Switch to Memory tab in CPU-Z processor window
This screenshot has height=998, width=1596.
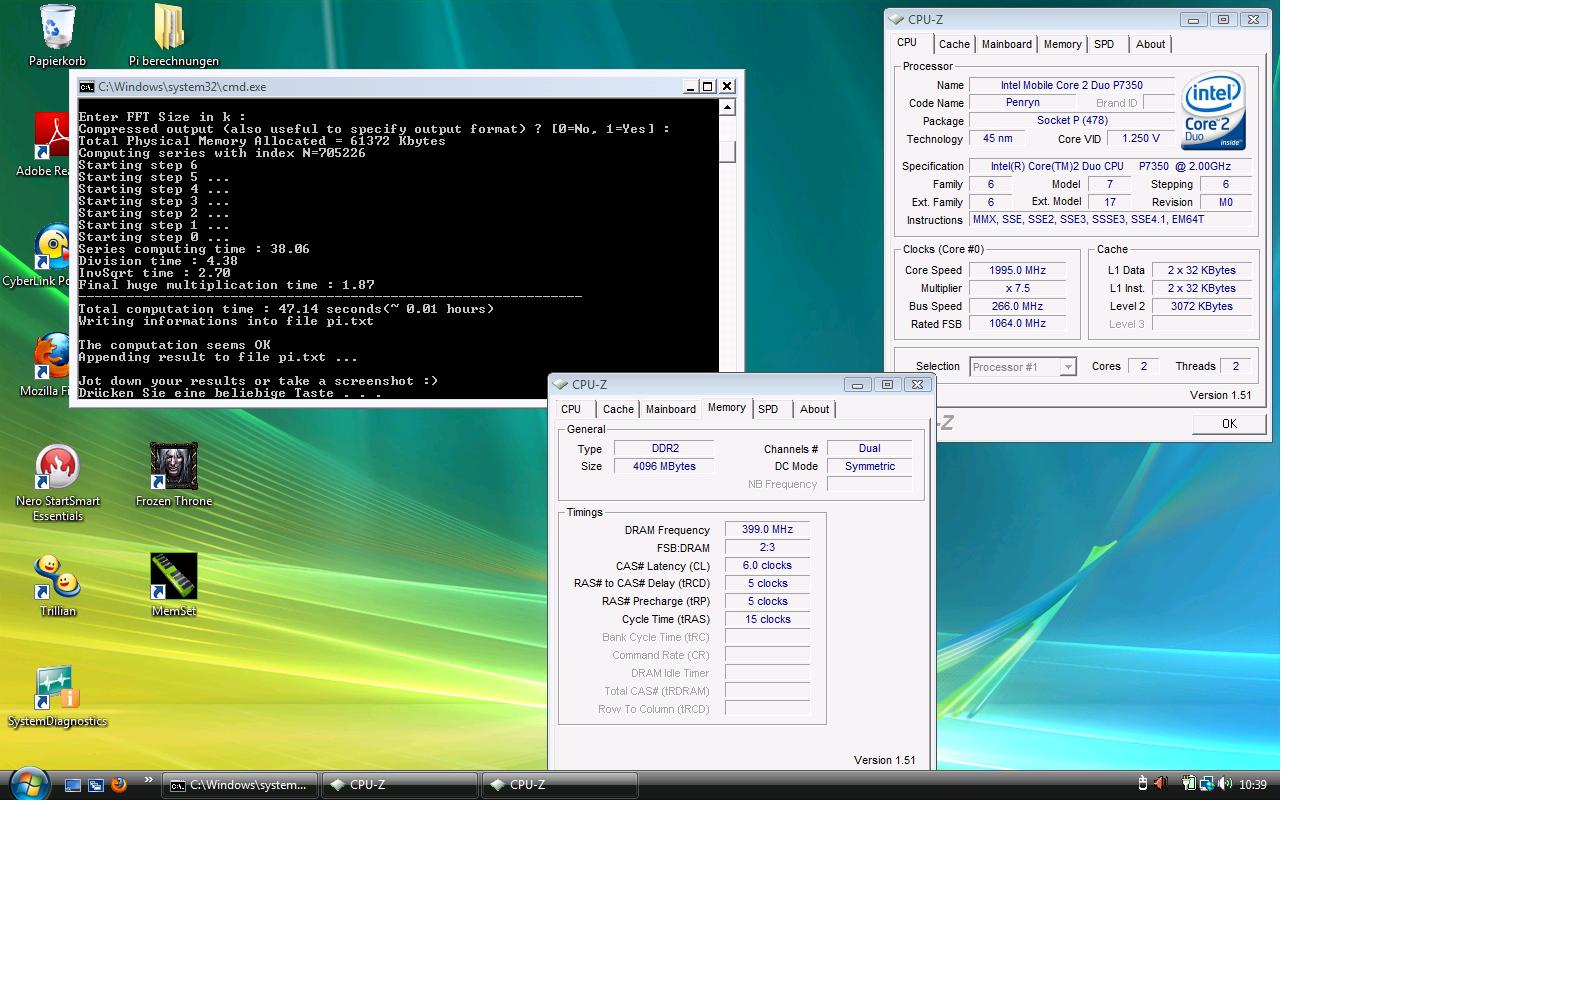pyautogui.click(x=1062, y=44)
